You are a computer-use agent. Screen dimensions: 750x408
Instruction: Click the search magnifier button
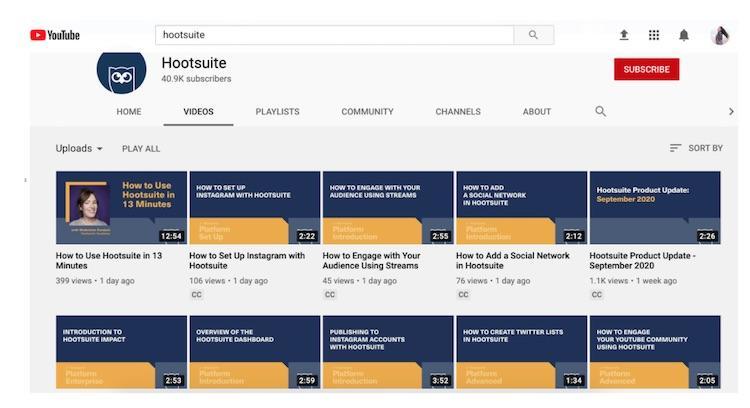(534, 35)
